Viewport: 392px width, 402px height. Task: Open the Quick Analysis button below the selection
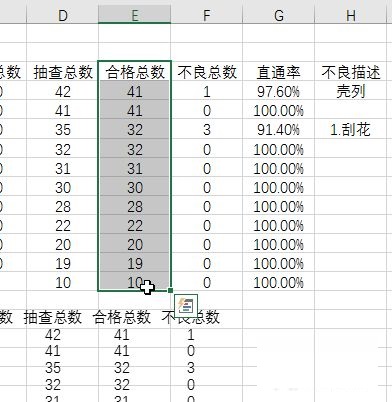[x=186, y=306]
